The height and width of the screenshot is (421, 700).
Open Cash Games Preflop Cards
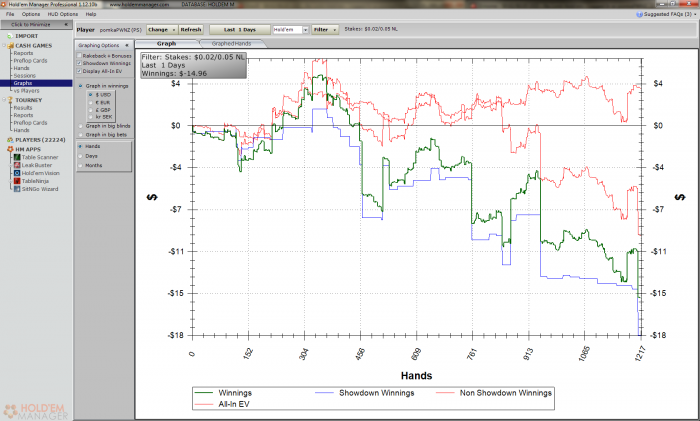(x=30, y=61)
